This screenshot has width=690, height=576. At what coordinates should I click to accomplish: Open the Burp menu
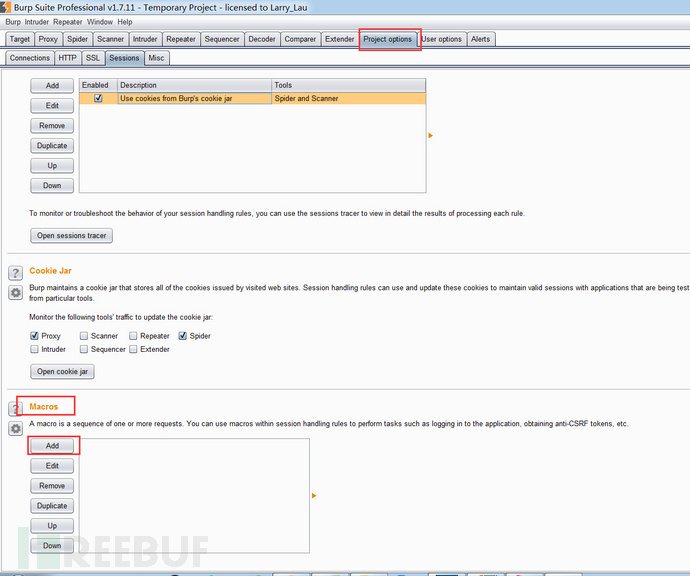pyautogui.click(x=13, y=22)
